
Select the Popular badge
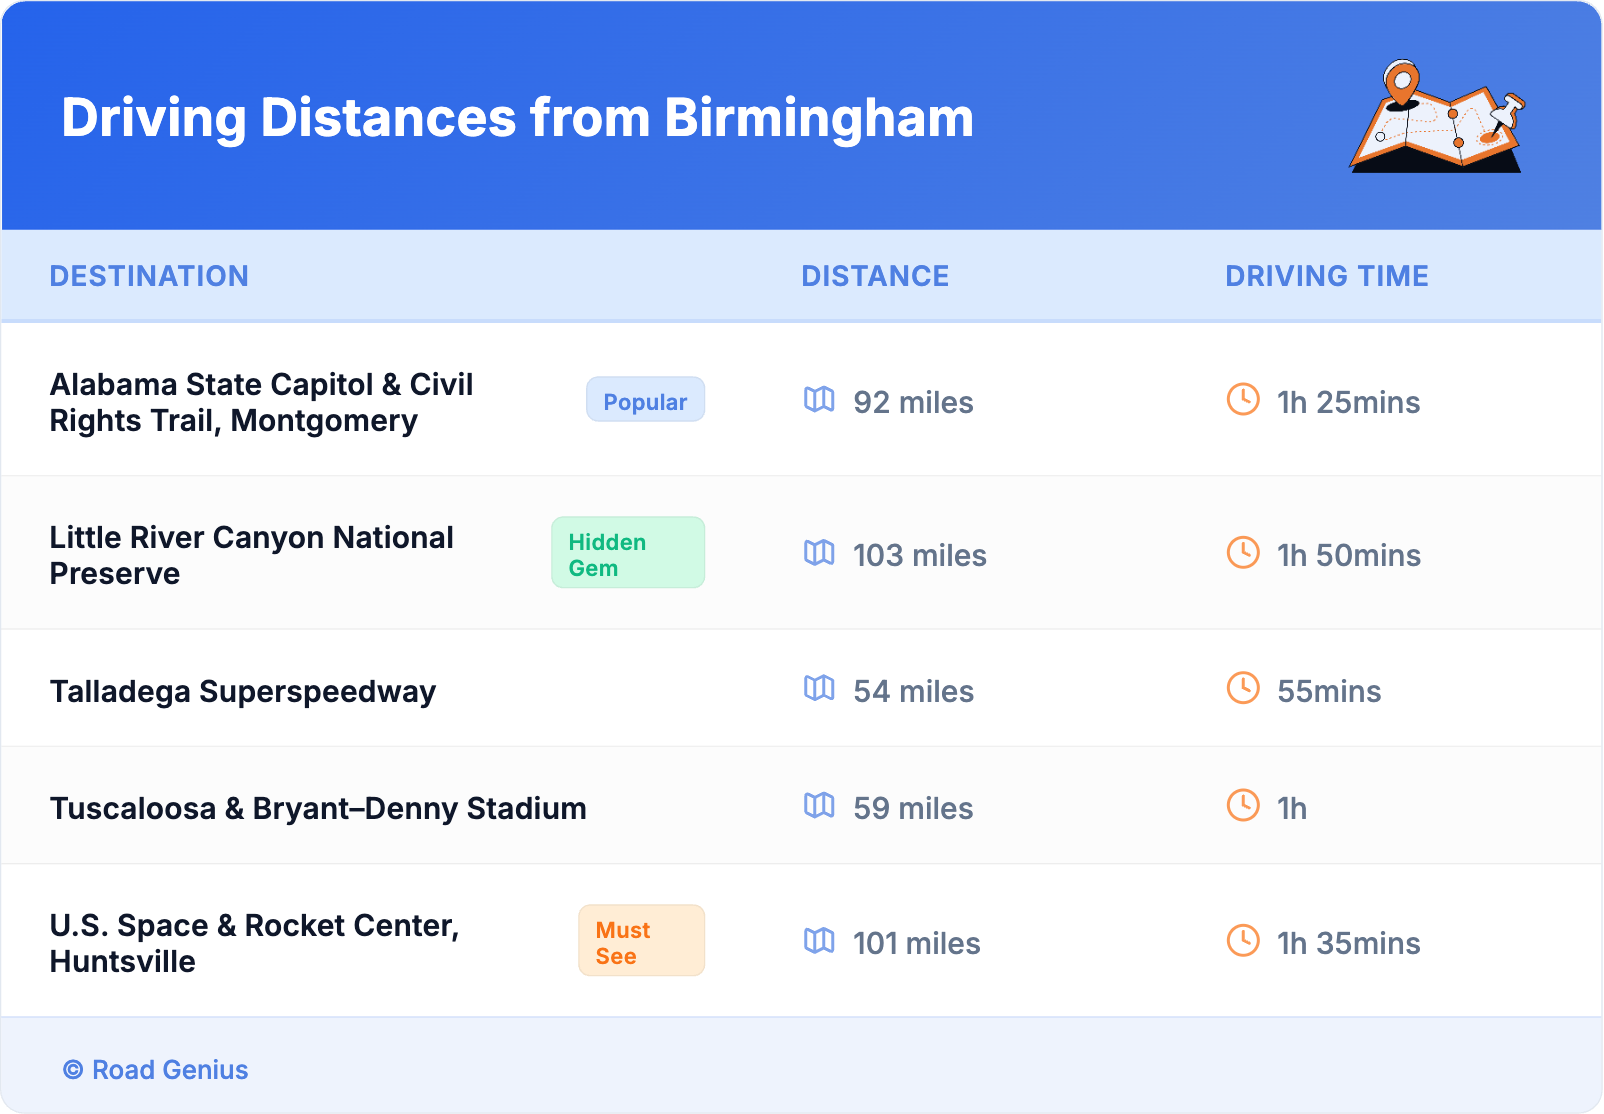point(645,400)
